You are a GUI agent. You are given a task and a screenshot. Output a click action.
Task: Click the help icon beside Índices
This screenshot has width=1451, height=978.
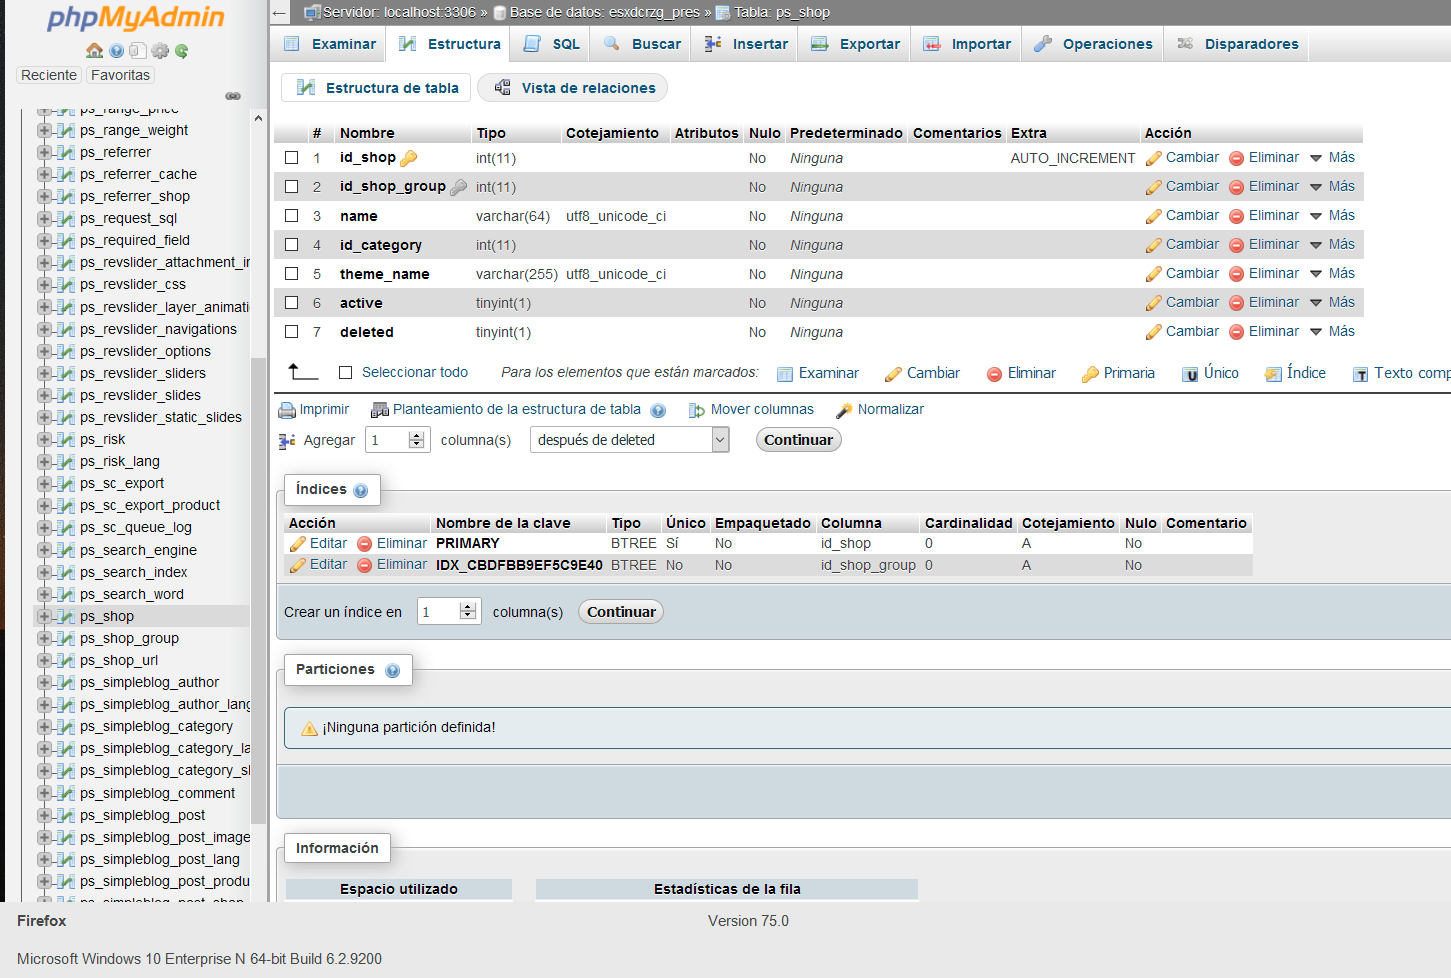(361, 490)
